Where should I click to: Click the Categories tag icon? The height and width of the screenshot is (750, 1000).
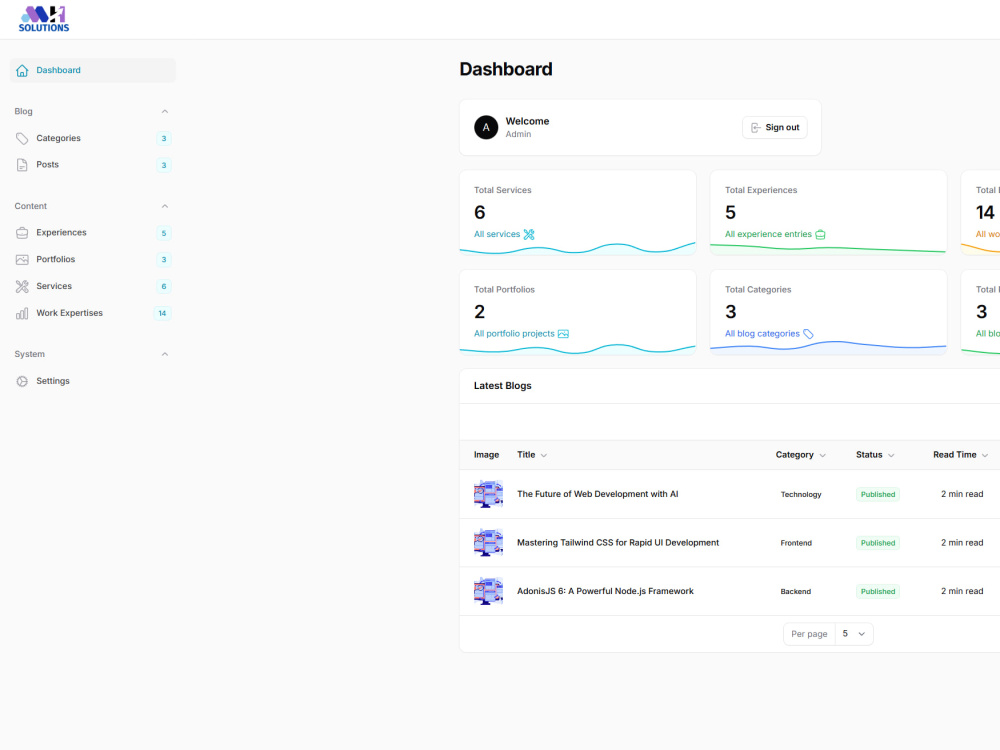tap(22, 138)
